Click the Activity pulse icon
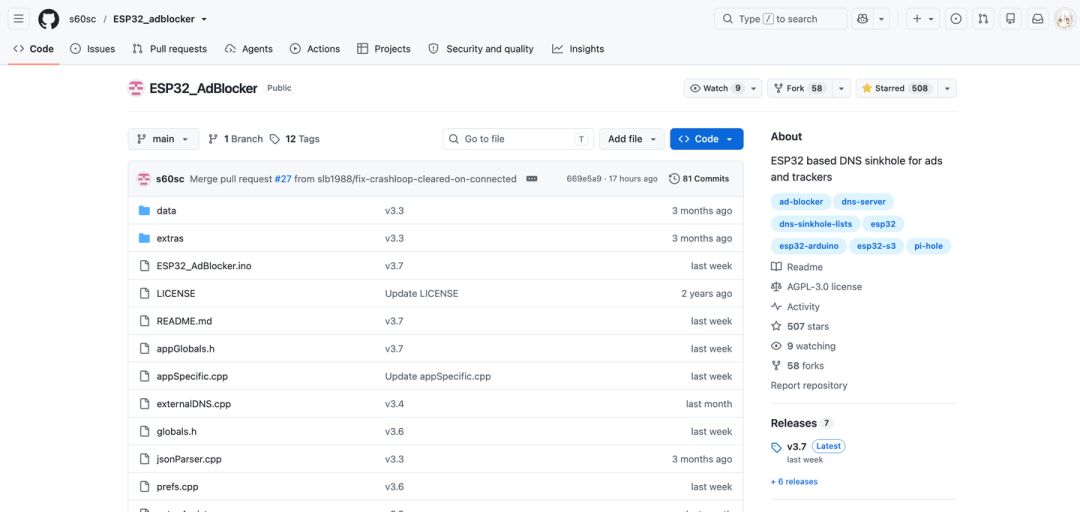 click(x=776, y=307)
